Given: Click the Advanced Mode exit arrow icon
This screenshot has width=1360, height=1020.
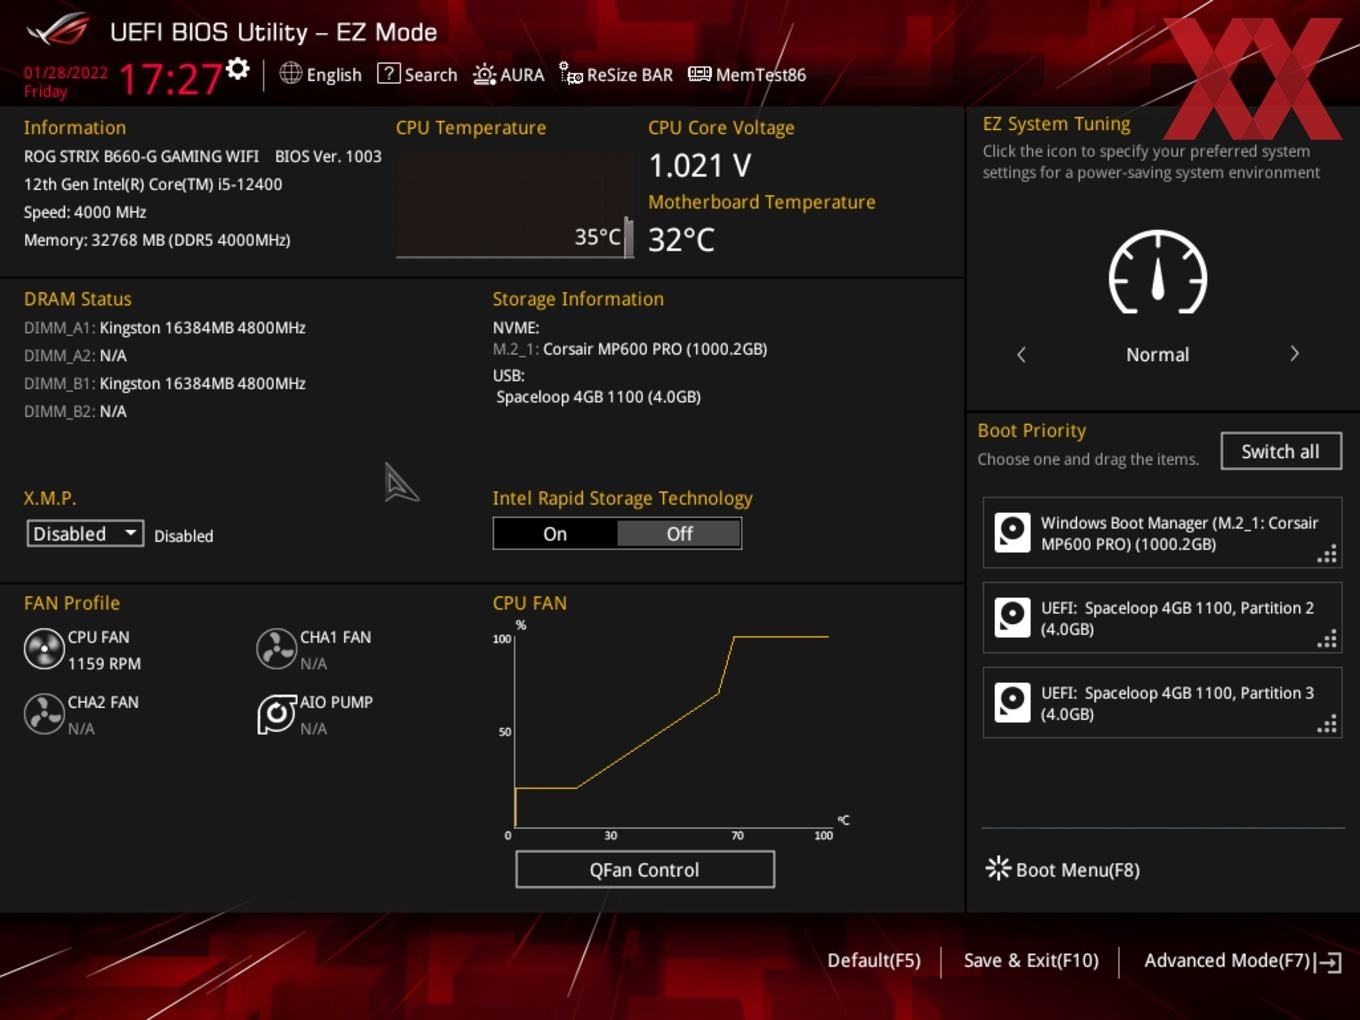Looking at the screenshot, I should 1328,962.
